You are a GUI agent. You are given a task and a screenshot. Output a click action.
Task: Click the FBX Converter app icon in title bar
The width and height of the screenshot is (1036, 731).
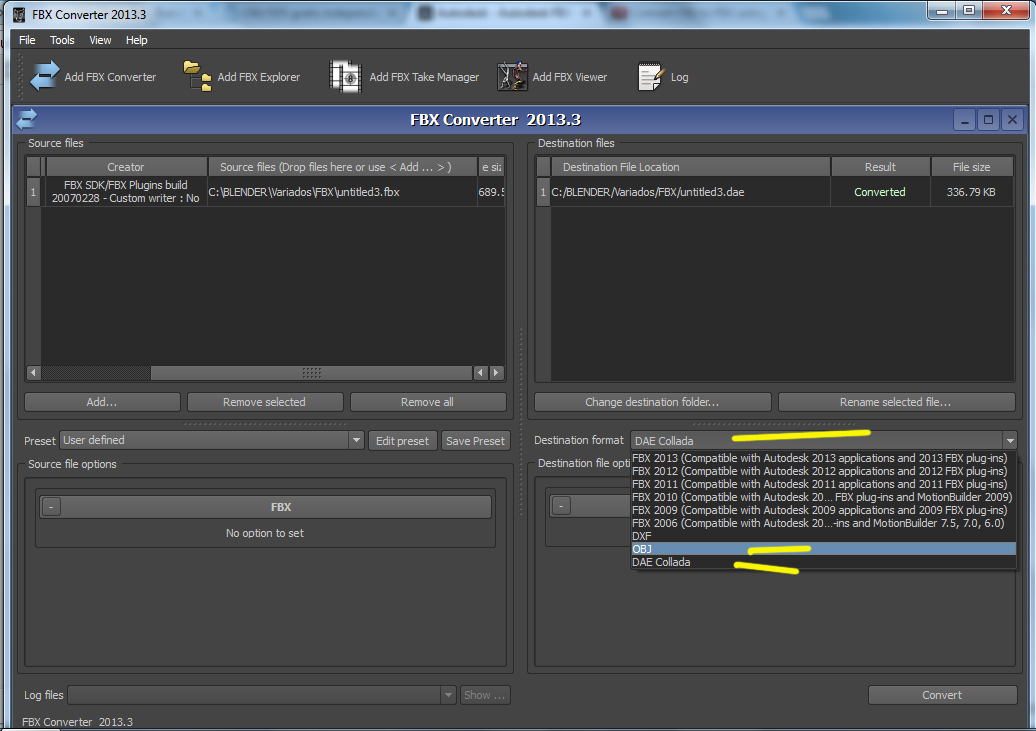[19, 14]
